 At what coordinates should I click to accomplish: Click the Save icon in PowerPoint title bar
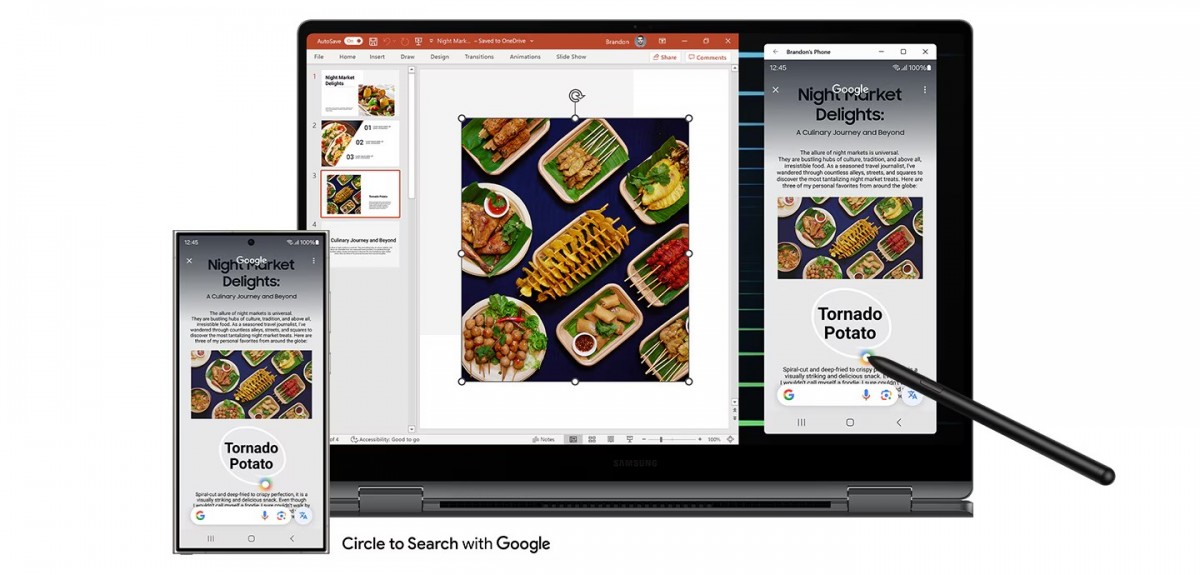(373, 41)
